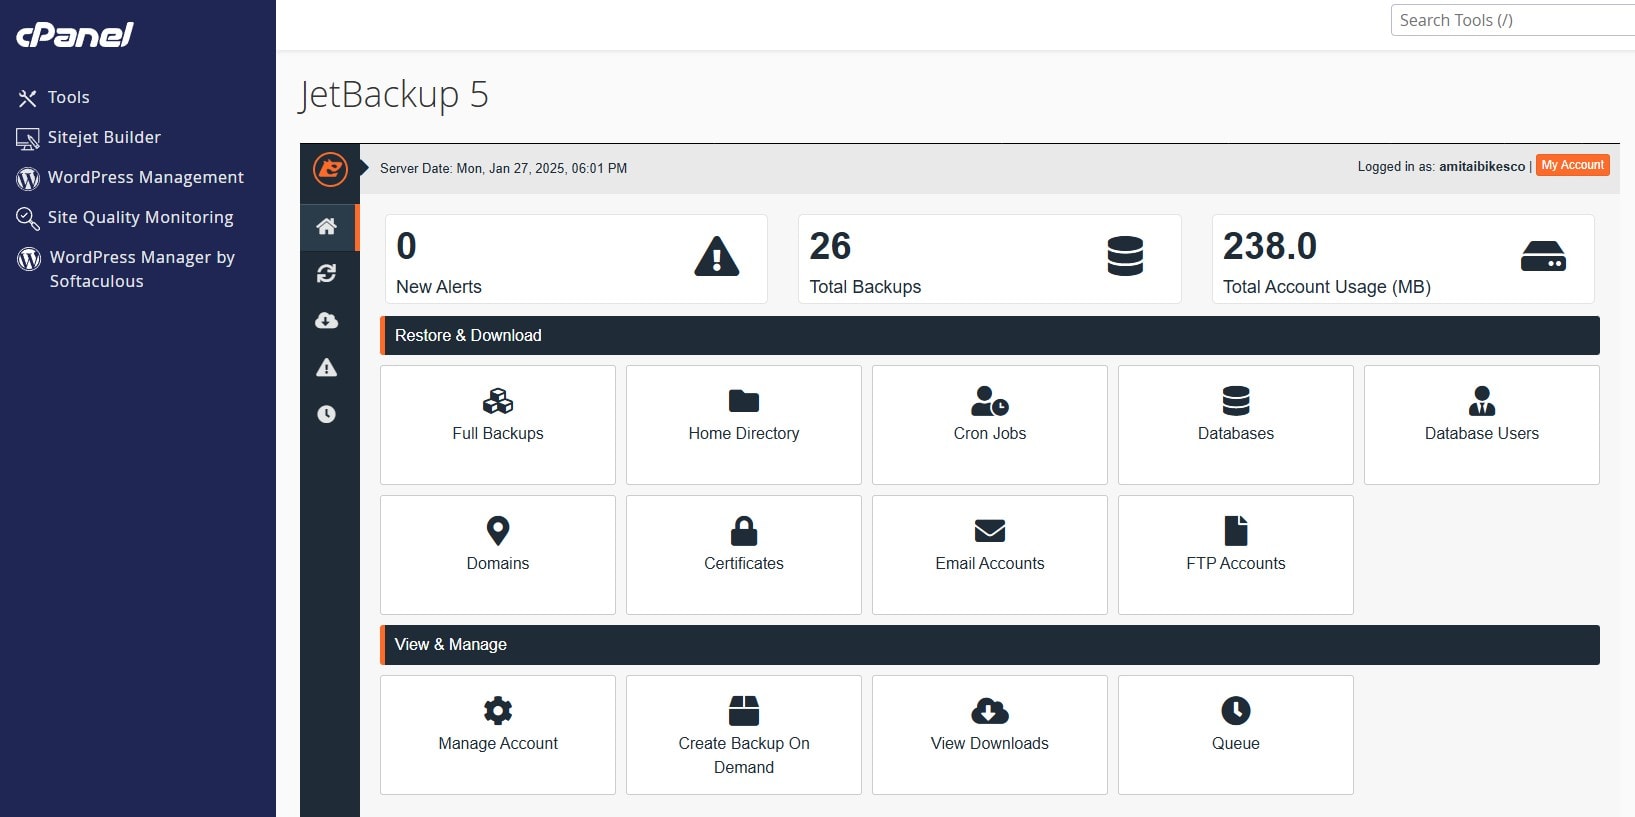Click the disk drive usage icon
Screen dimensions: 1635x817
(1543, 256)
